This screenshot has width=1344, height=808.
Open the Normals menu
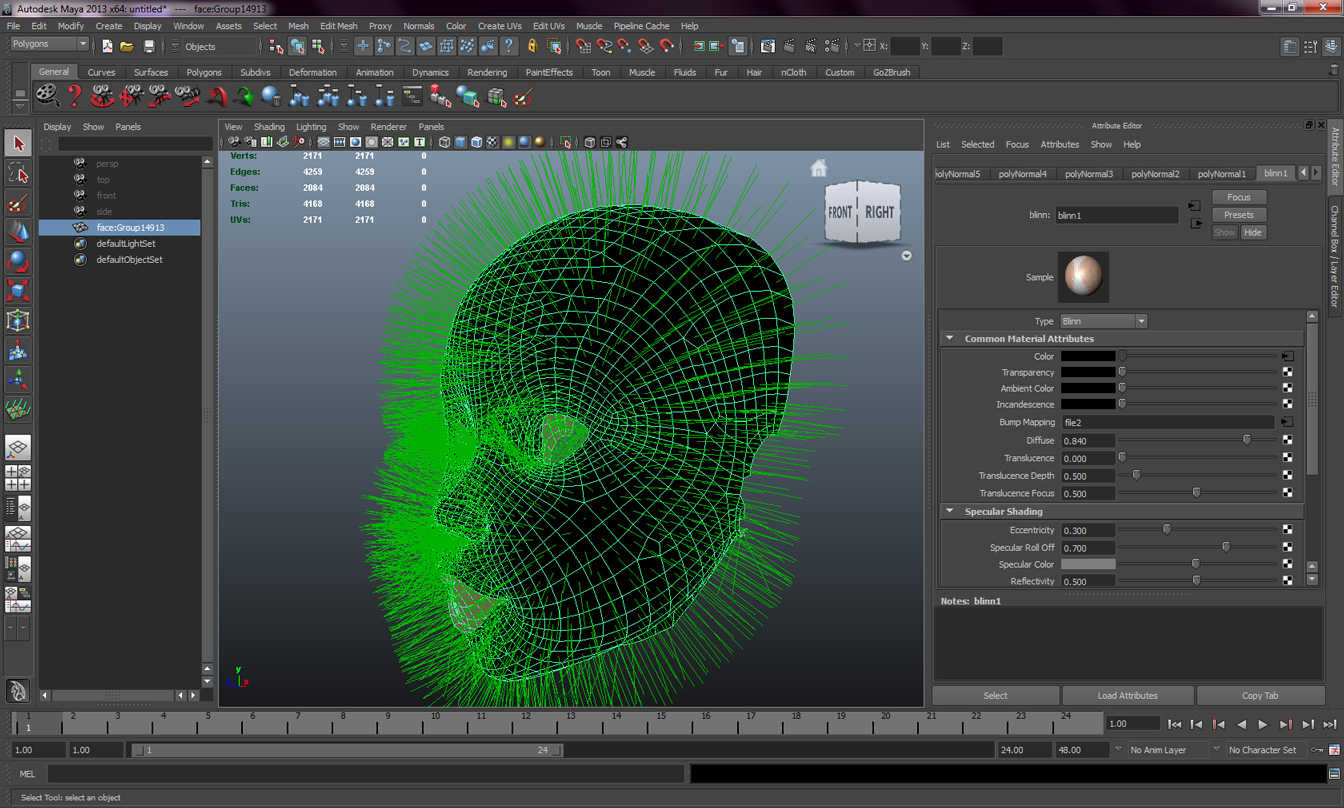[x=418, y=26]
